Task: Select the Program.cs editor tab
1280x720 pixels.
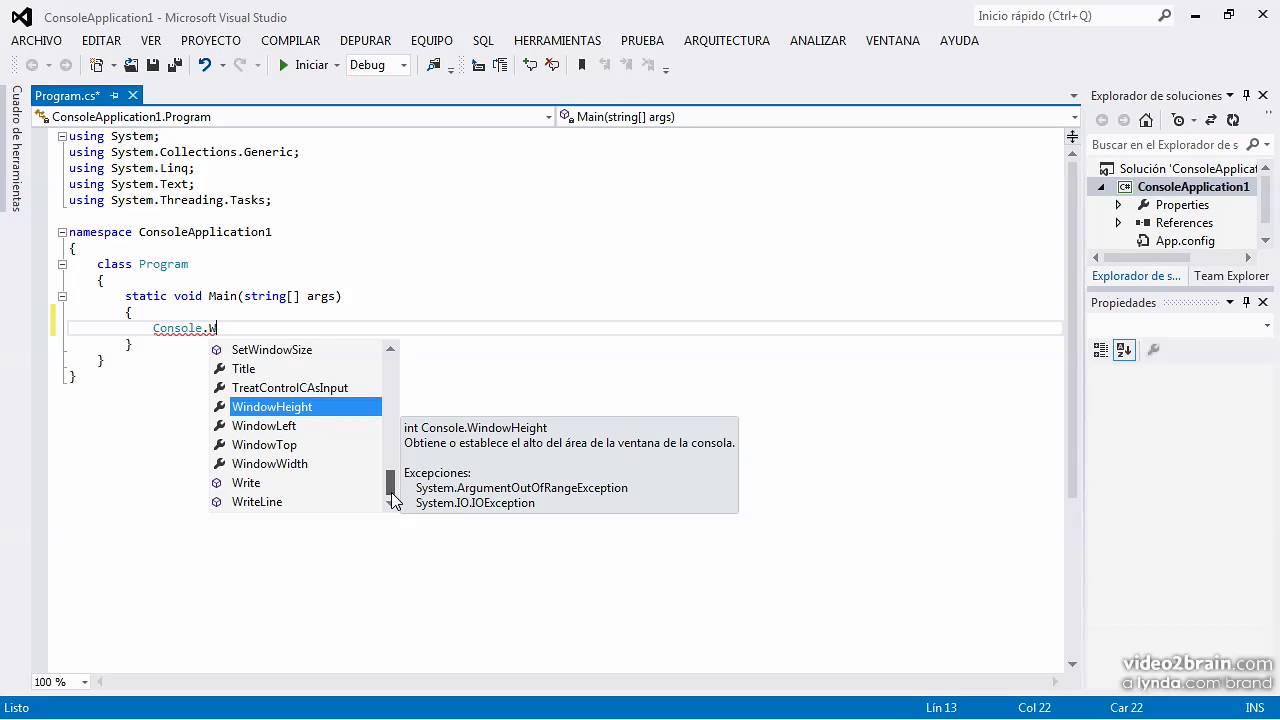Action: [x=67, y=96]
